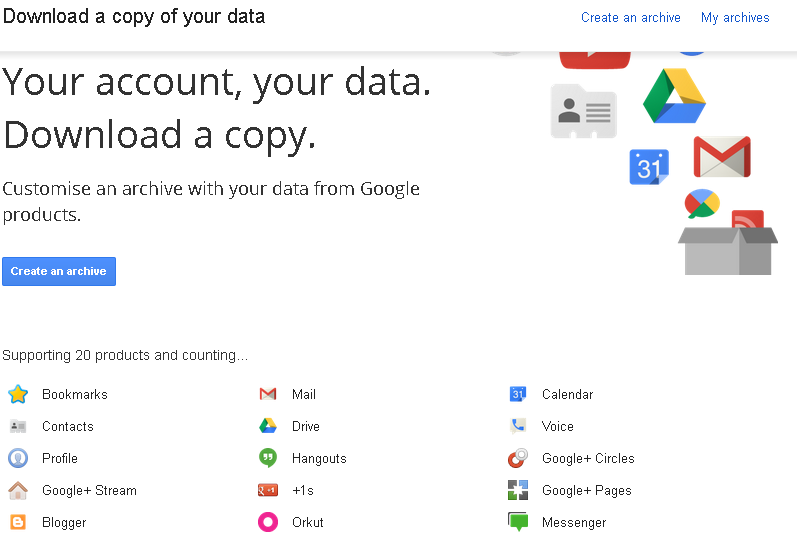Open My archives in the header

[735, 17]
